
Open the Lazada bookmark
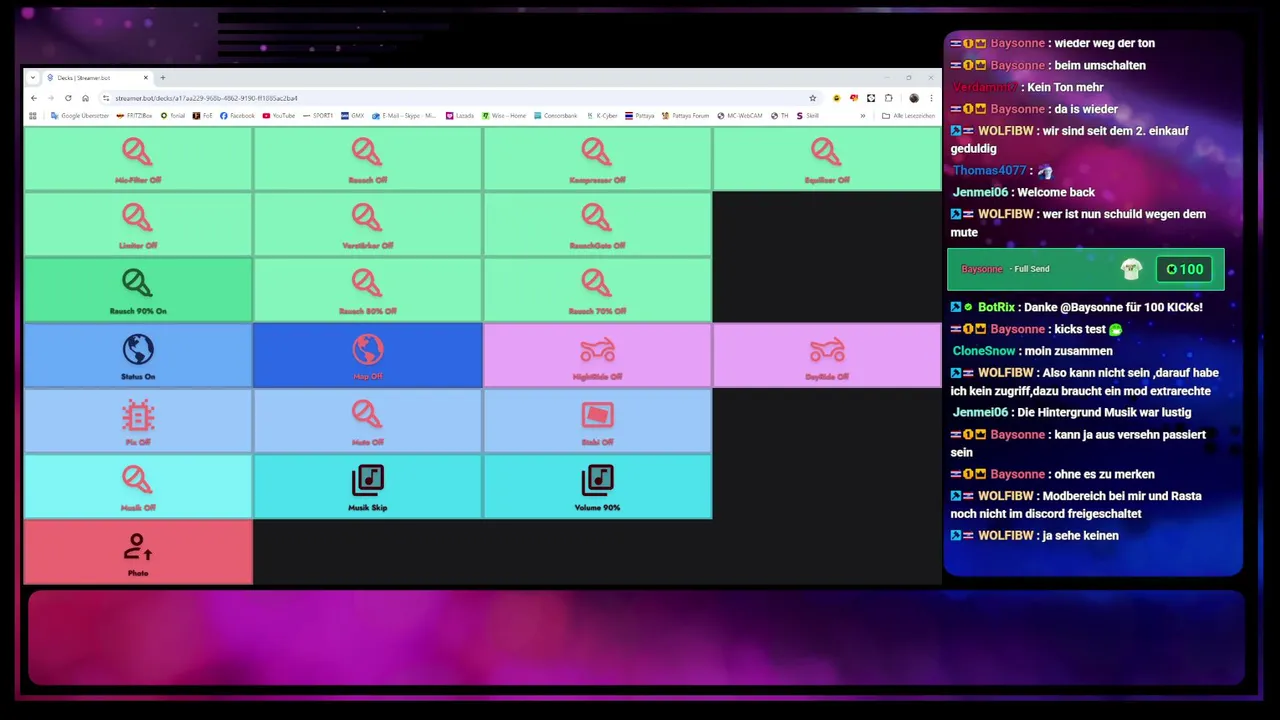coord(460,116)
